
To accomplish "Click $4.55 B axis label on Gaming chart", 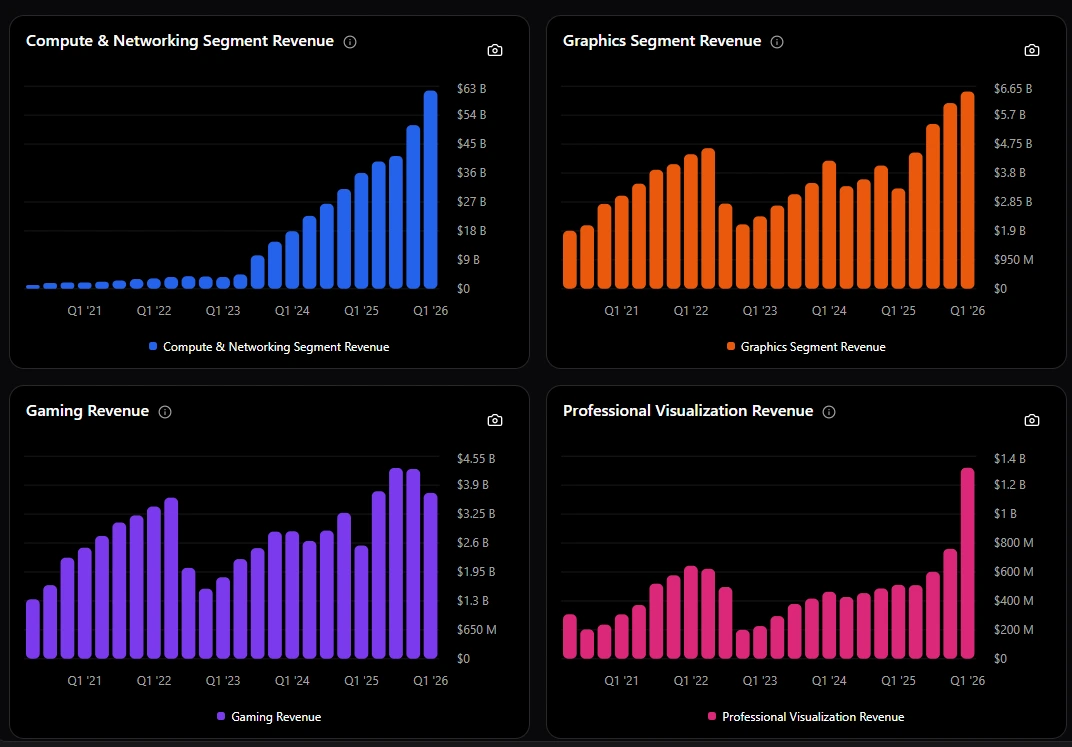I will pos(476,459).
